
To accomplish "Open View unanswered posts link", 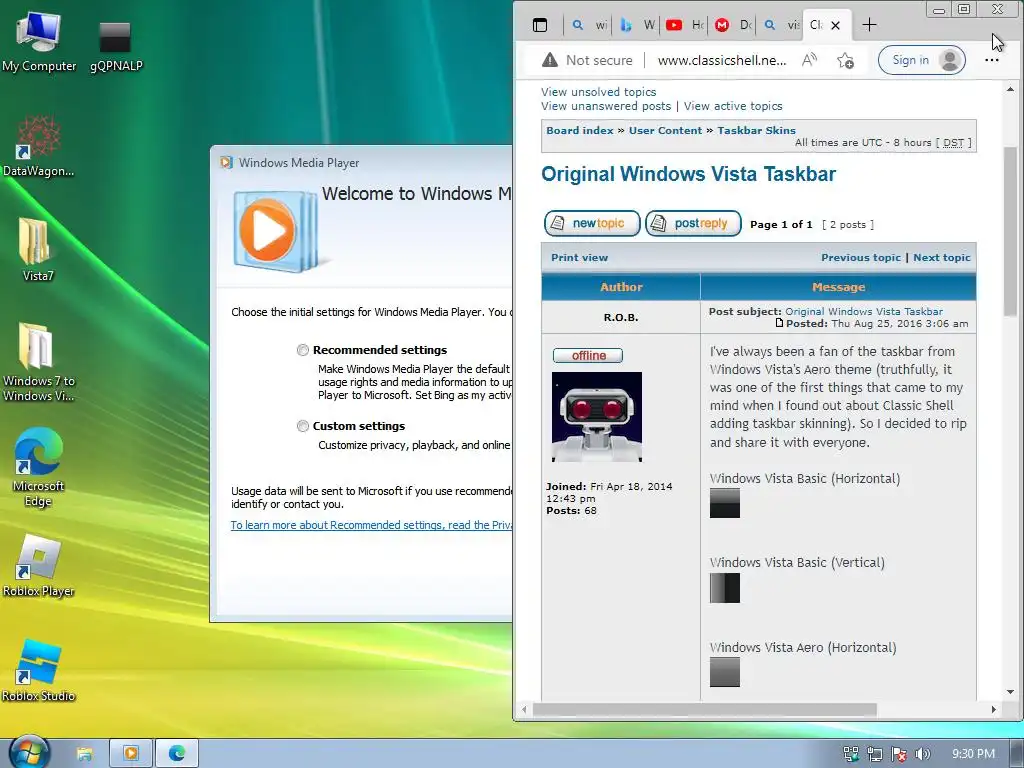I will tap(605, 106).
